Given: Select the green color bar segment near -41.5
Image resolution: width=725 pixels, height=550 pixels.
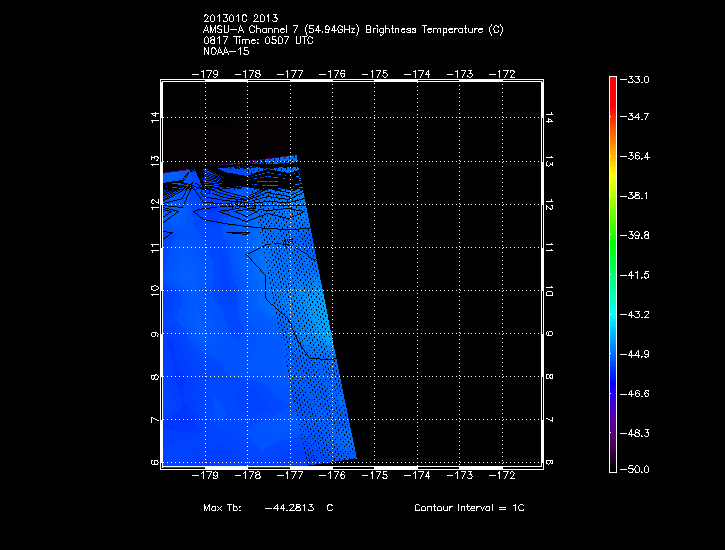Looking at the screenshot, I should pos(613,274).
